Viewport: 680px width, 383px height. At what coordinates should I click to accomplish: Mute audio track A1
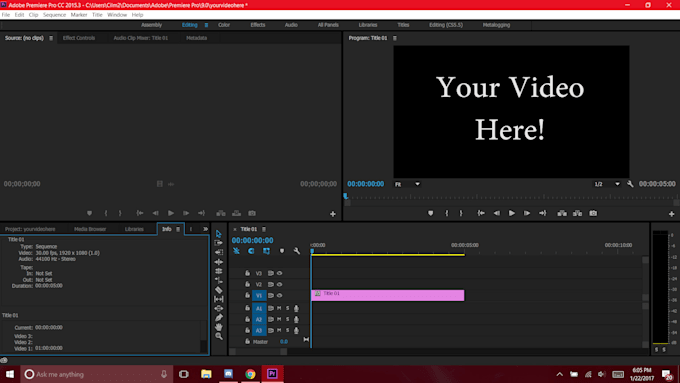coord(279,308)
